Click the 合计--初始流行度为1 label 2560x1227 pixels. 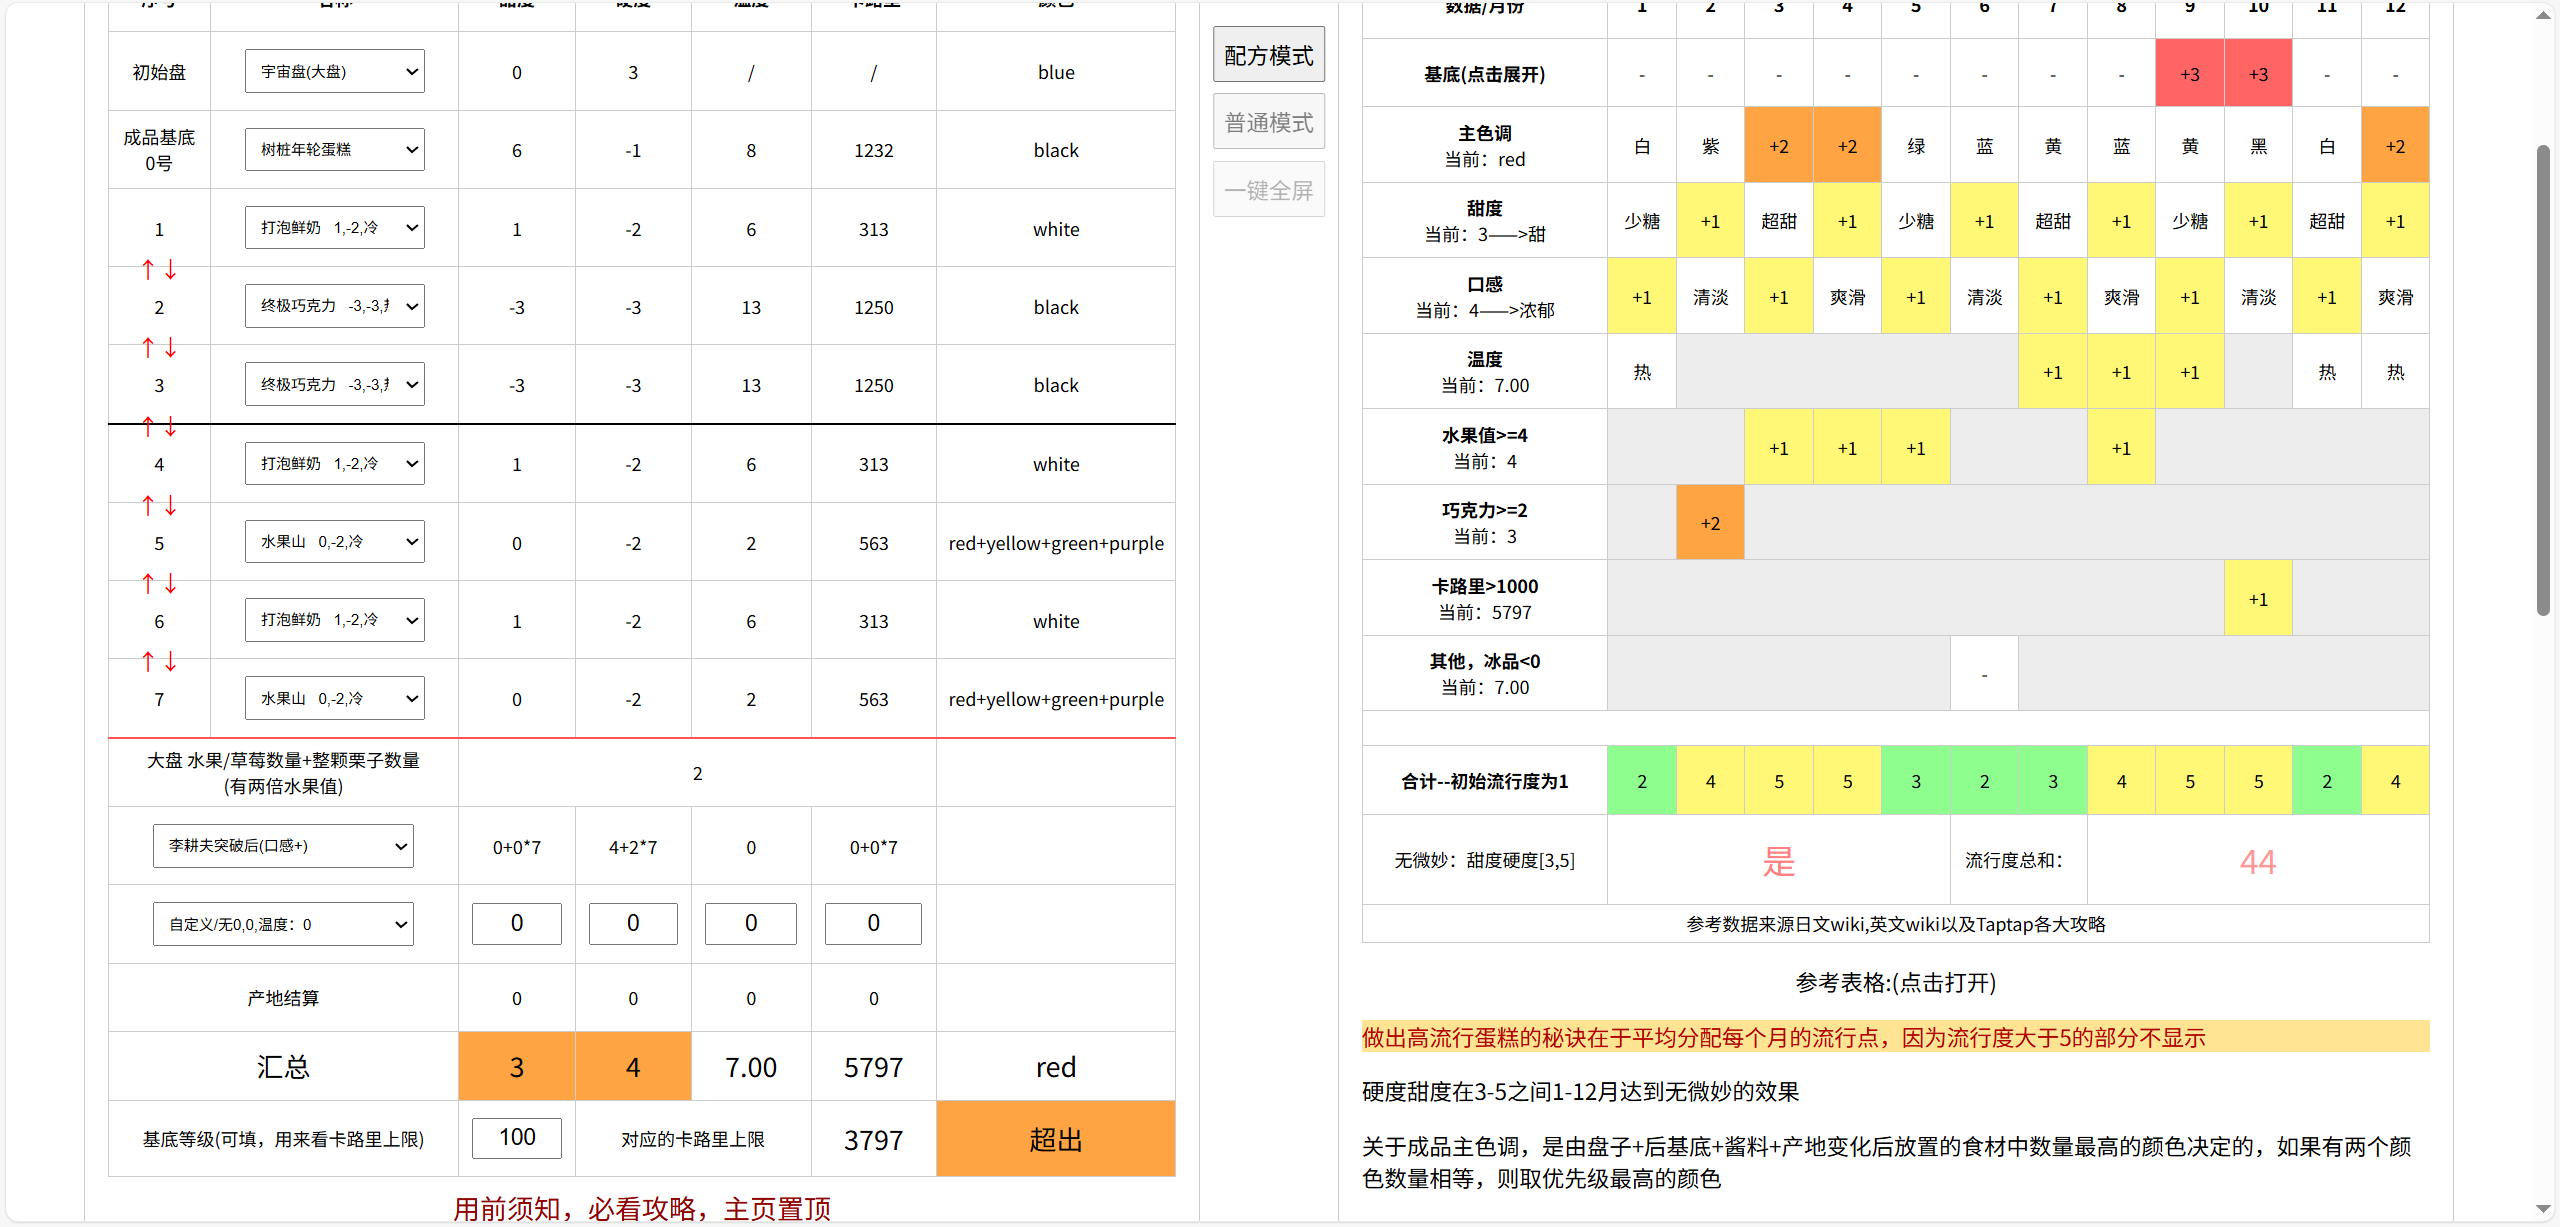pos(1484,781)
